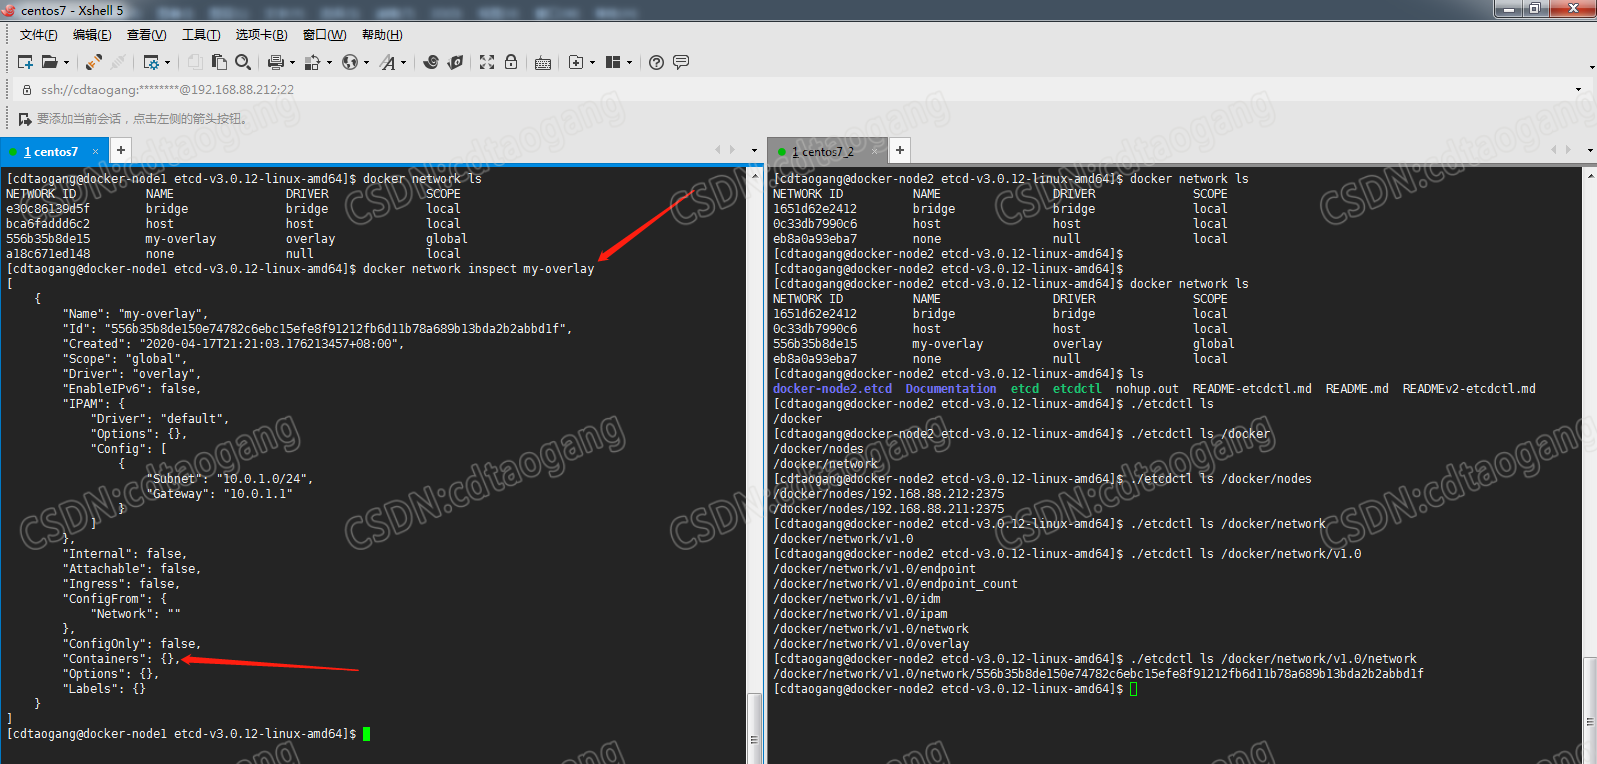This screenshot has height=764, width=1597.
Task: Click the Xshell app icon in title bar
Action: tap(9, 10)
